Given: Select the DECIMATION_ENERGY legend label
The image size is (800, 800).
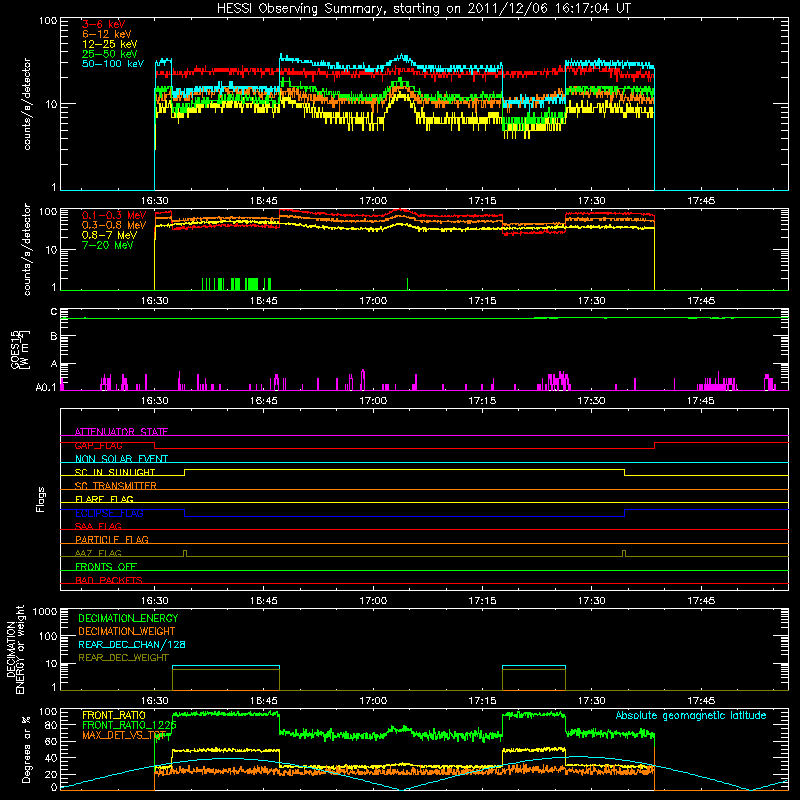Looking at the screenshot, I should click(x=128, y=618).
